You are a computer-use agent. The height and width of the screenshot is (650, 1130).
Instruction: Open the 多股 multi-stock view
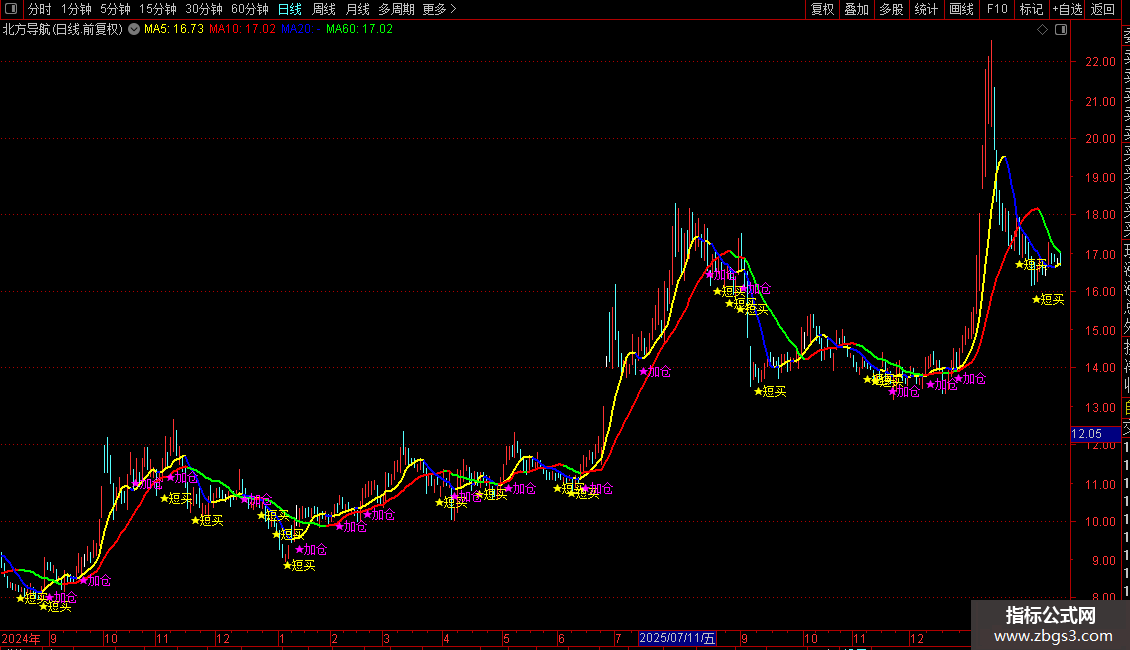891,9
